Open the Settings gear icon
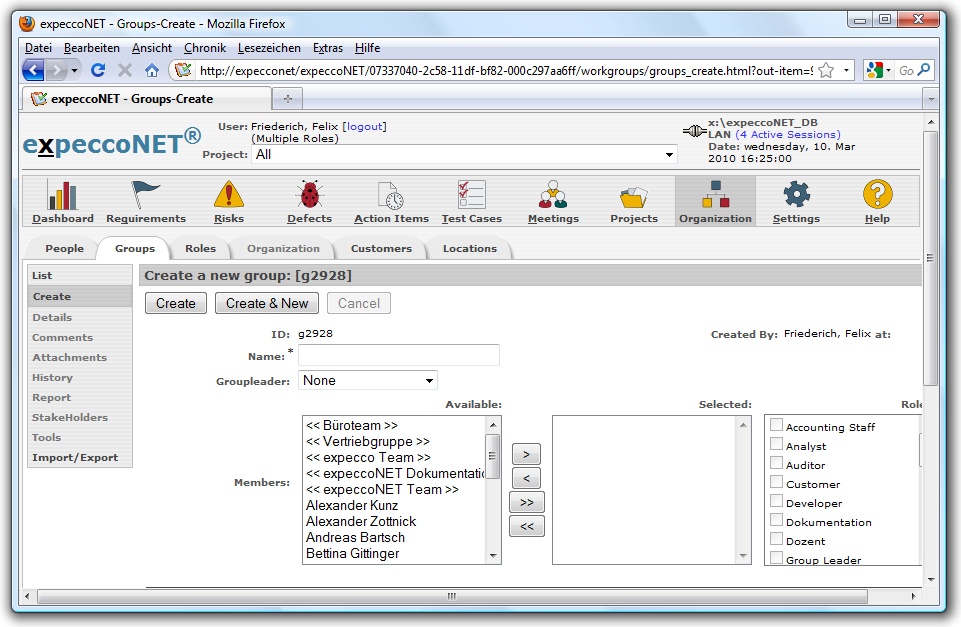The width and height of the screenshot is (961, 627). click(796, 194)
